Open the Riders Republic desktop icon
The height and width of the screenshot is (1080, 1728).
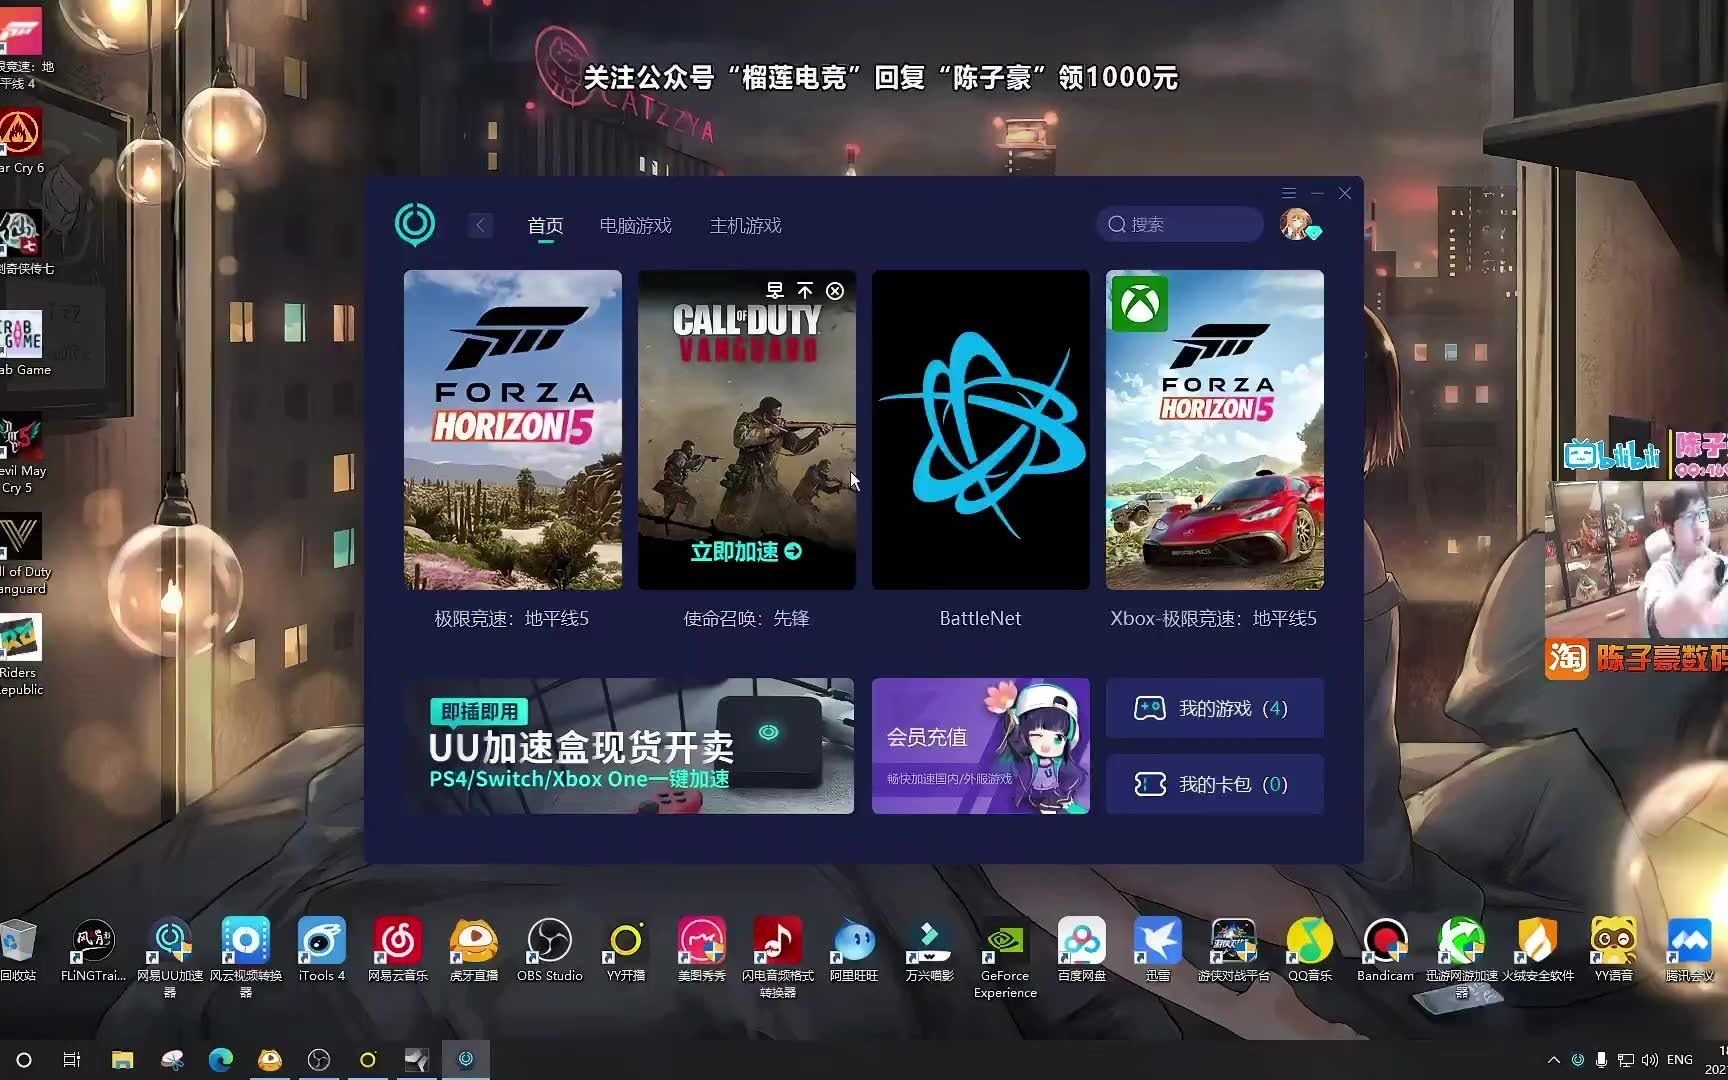[21, 655]
